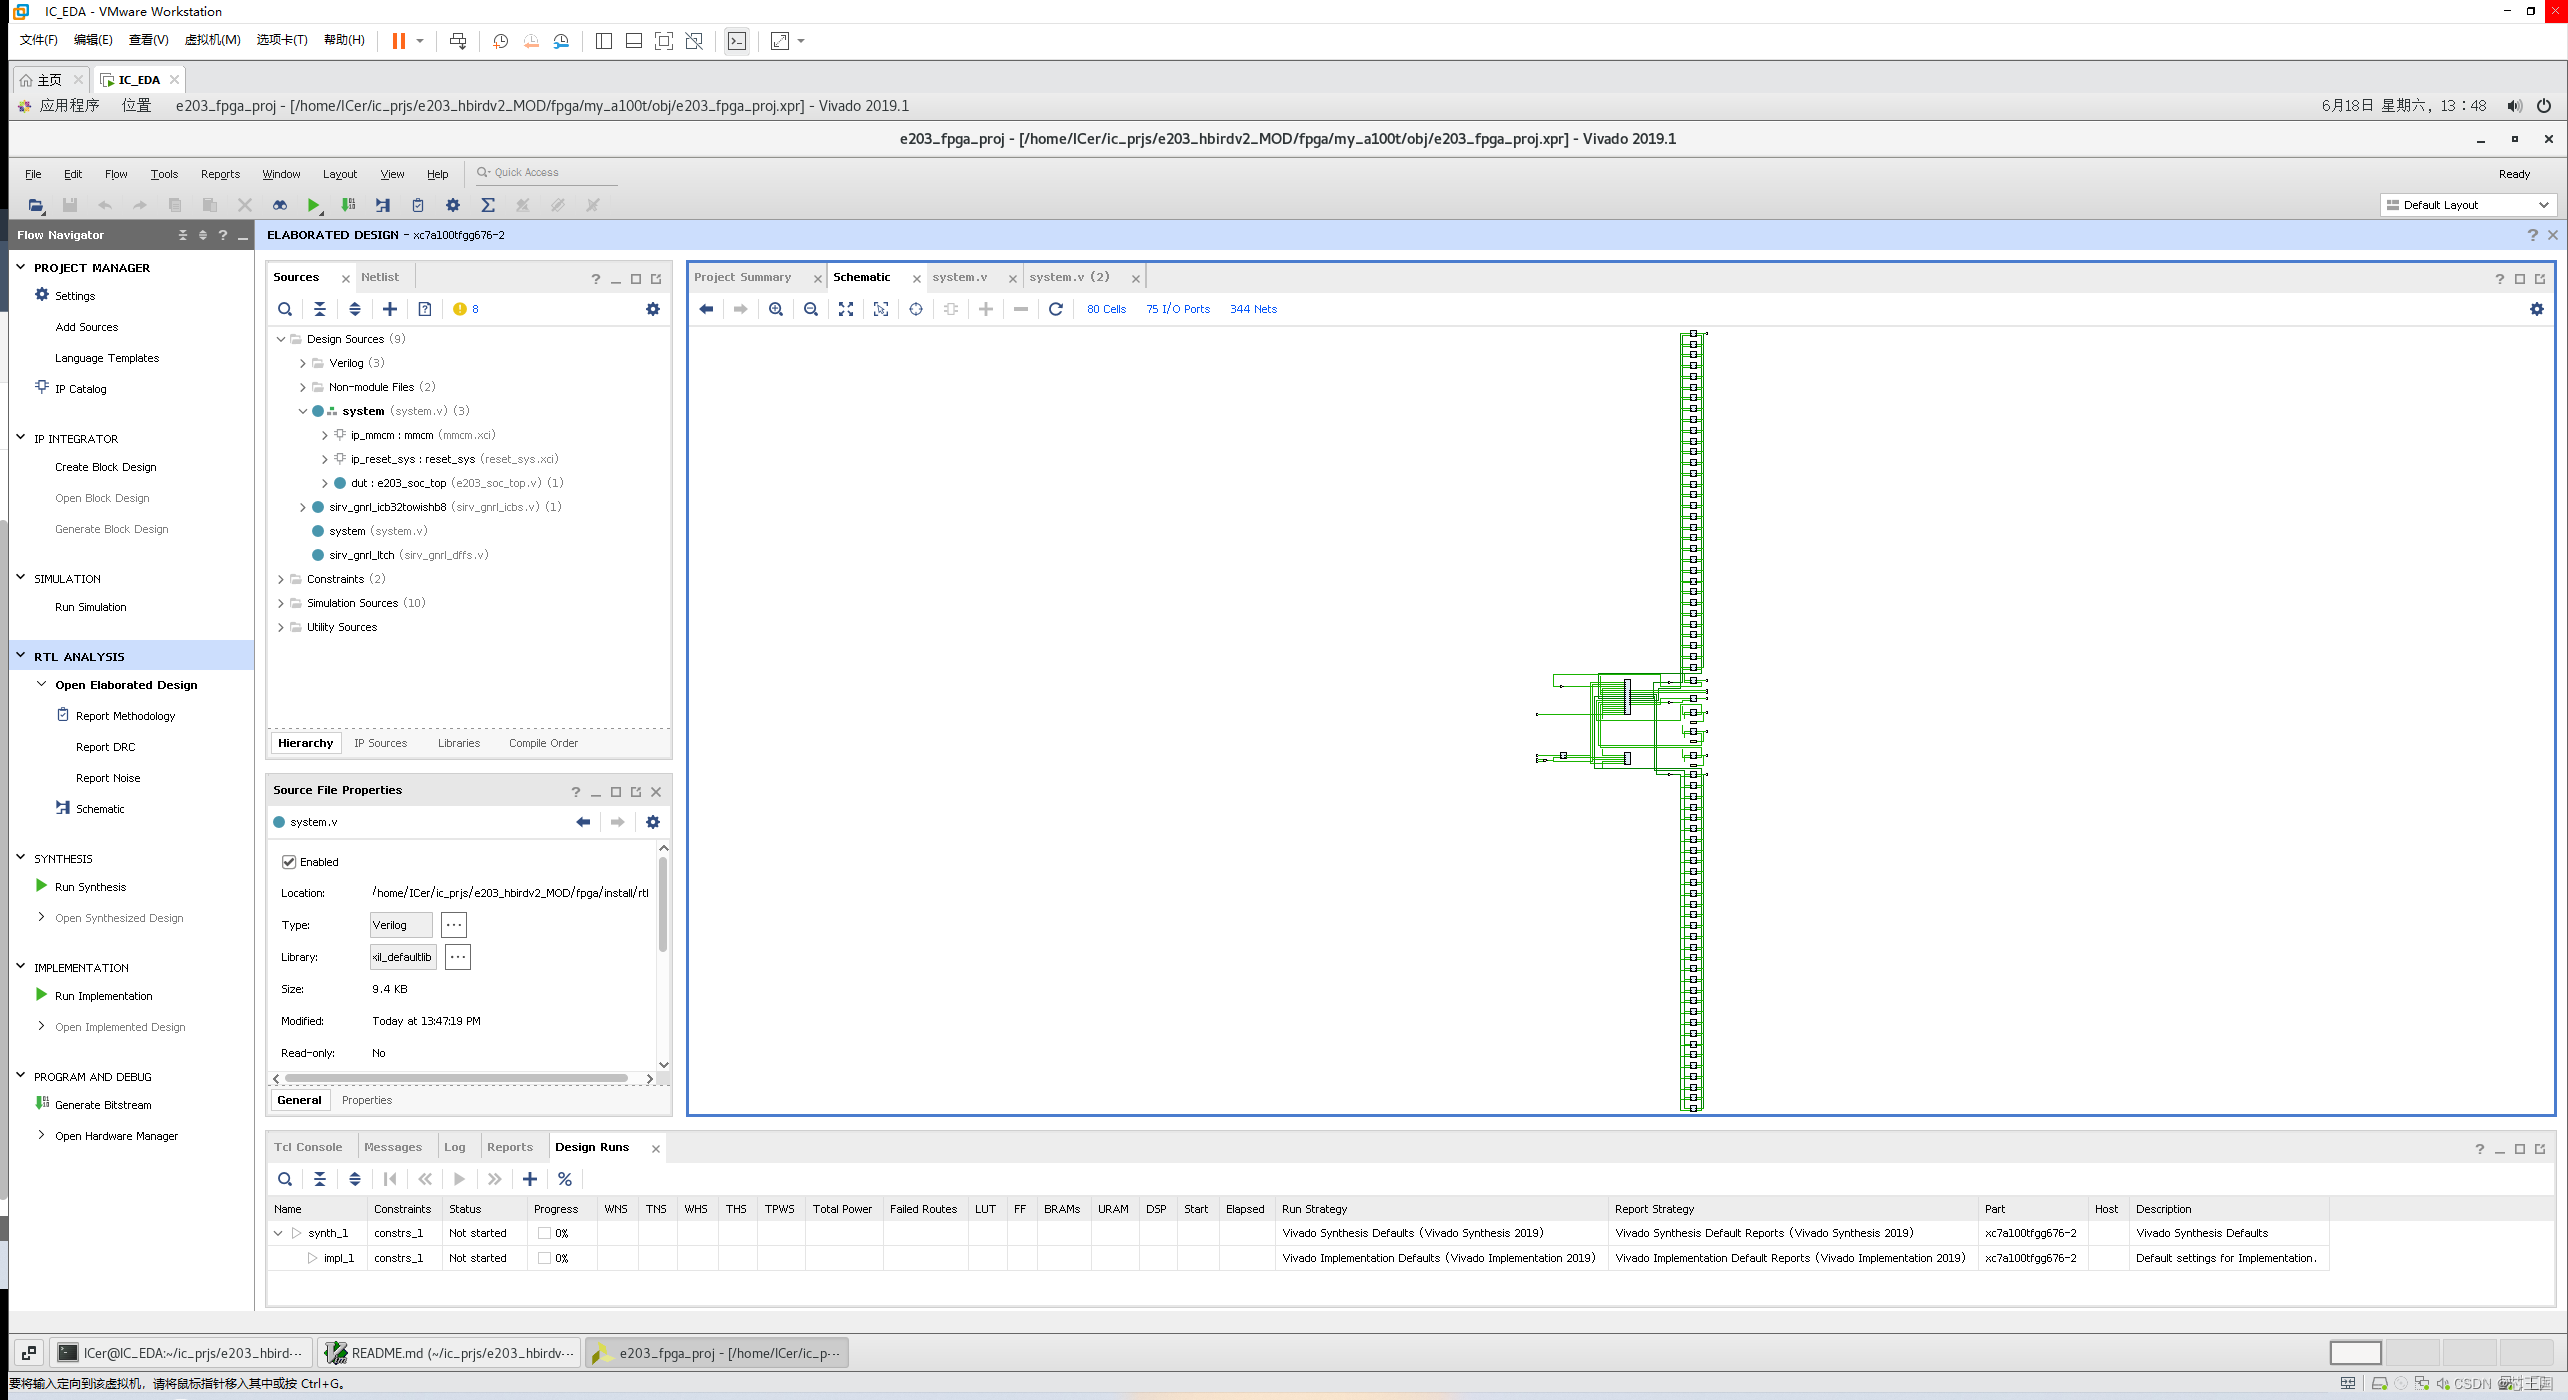Click the schematic Zoom Fit icon

tap(846, 309)
